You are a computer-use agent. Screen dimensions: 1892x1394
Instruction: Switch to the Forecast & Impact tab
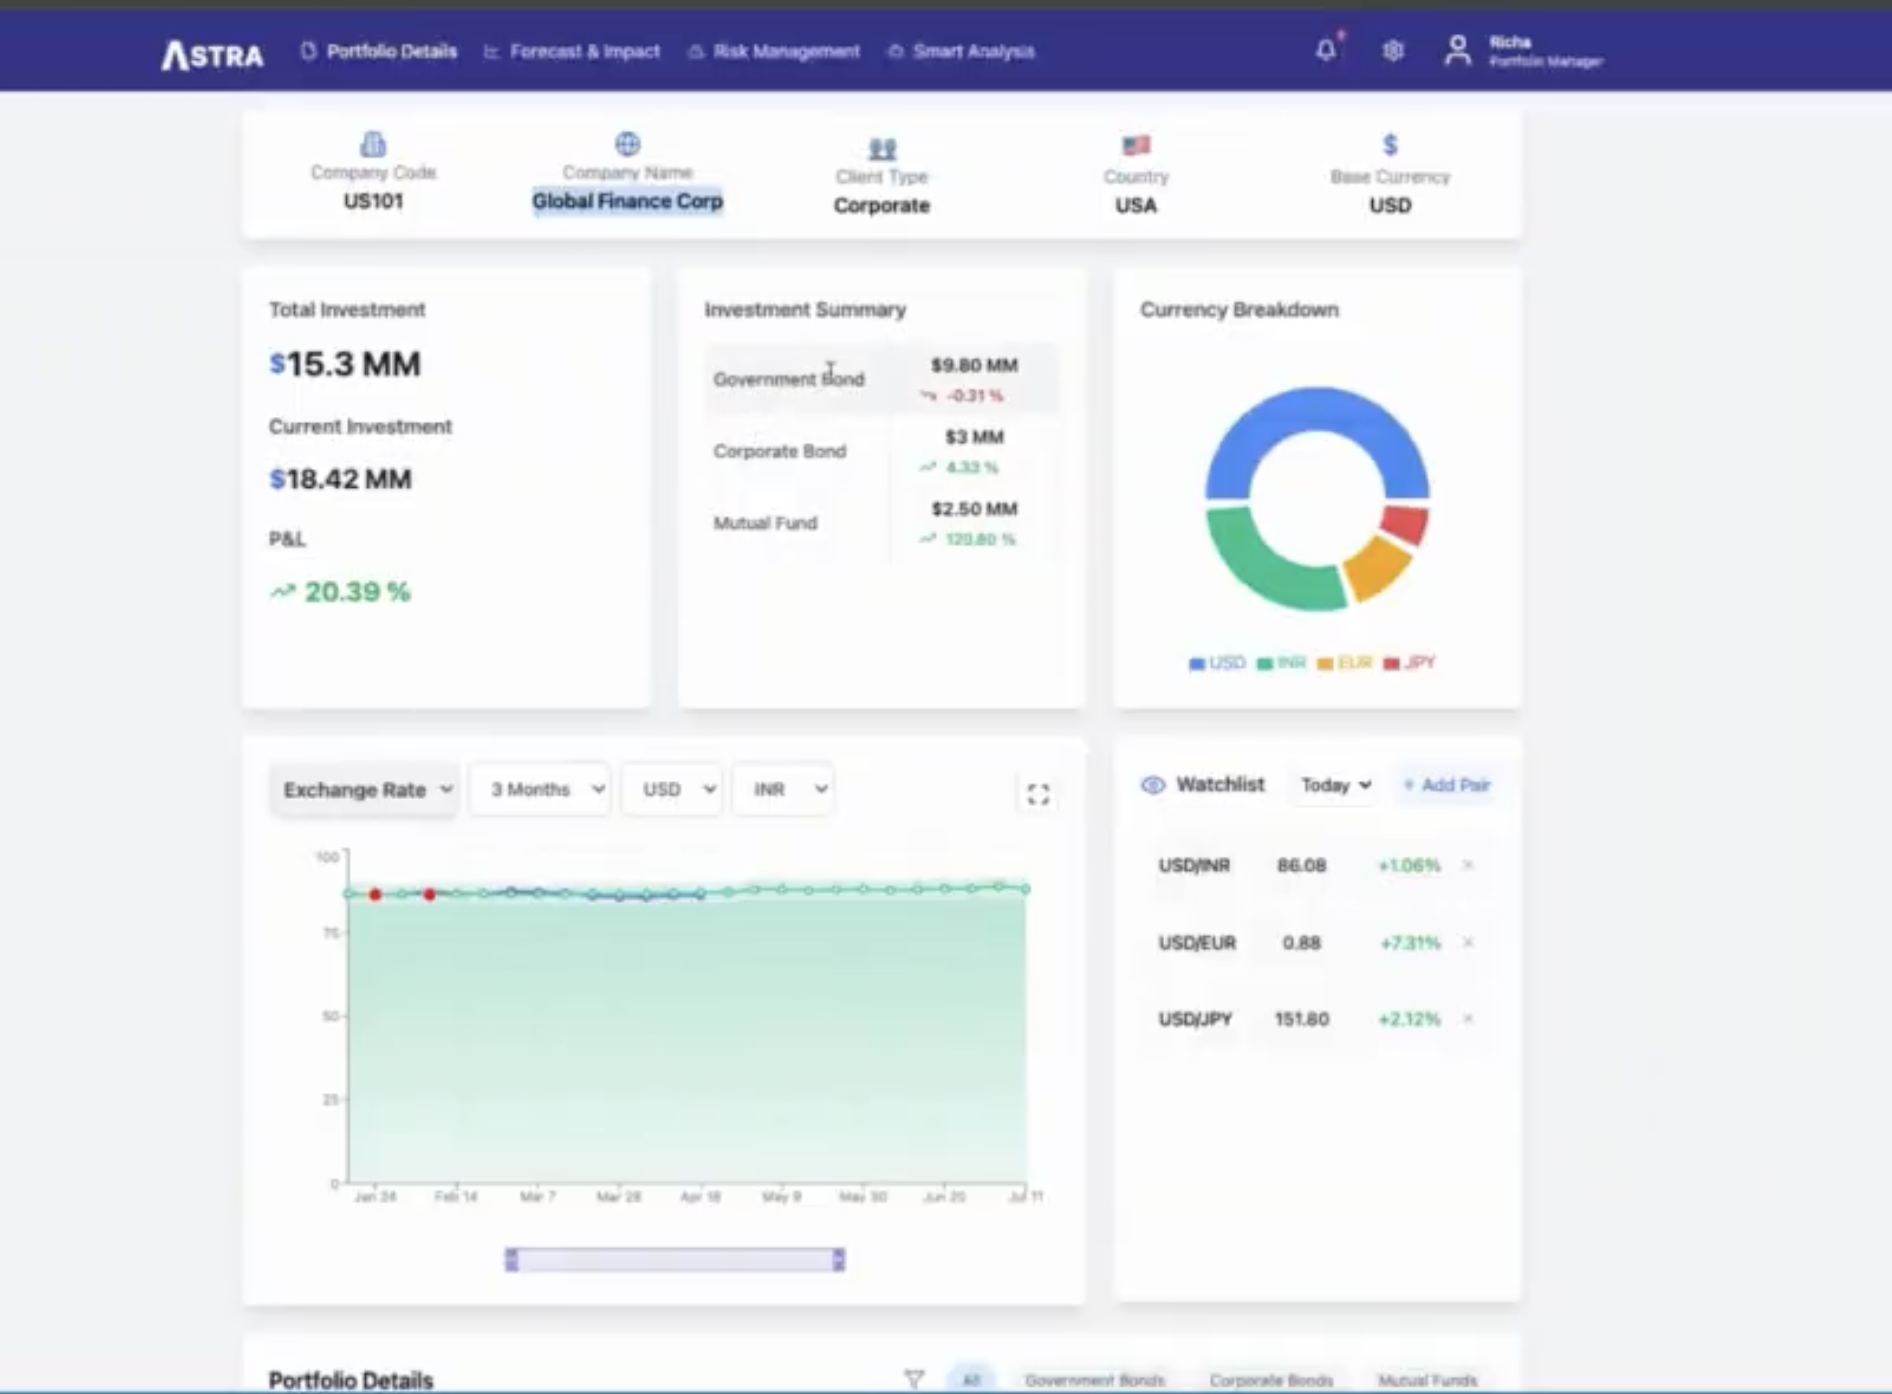pyautogui.click(x=584, y=51)
